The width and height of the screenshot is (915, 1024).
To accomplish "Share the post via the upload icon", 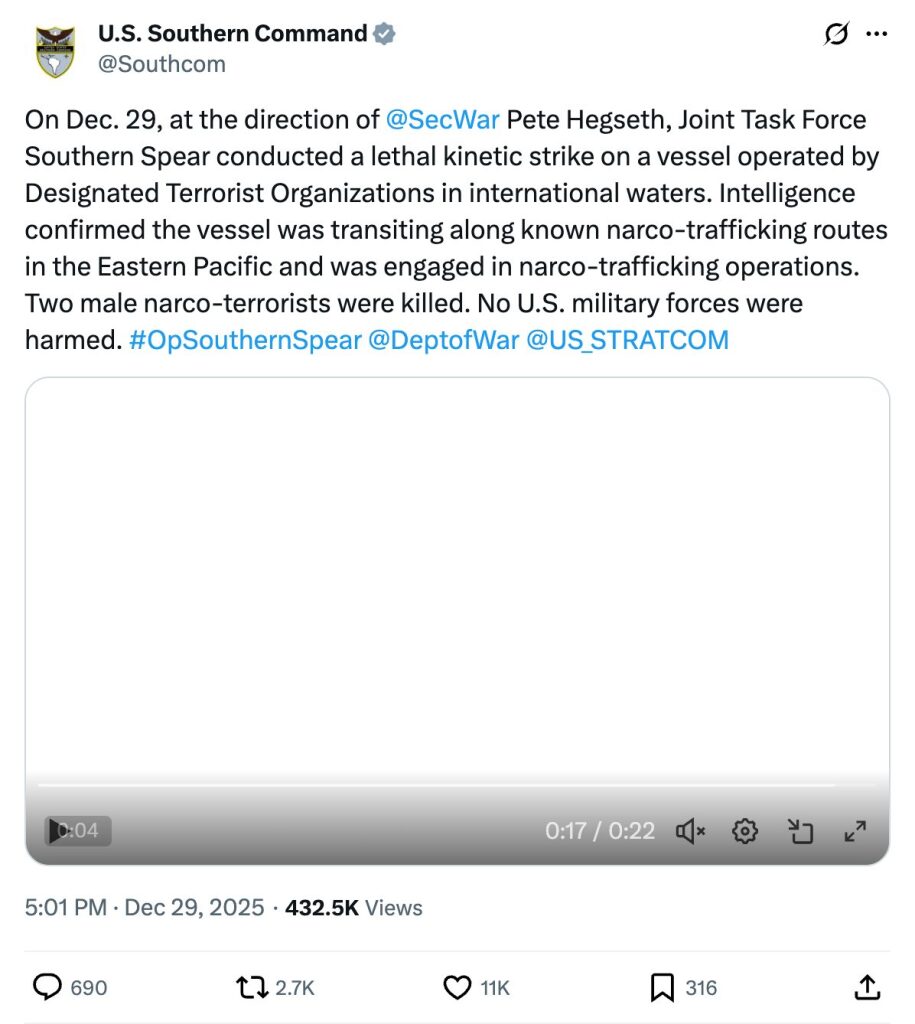I will pyautogui.click(x=868, y=988).
